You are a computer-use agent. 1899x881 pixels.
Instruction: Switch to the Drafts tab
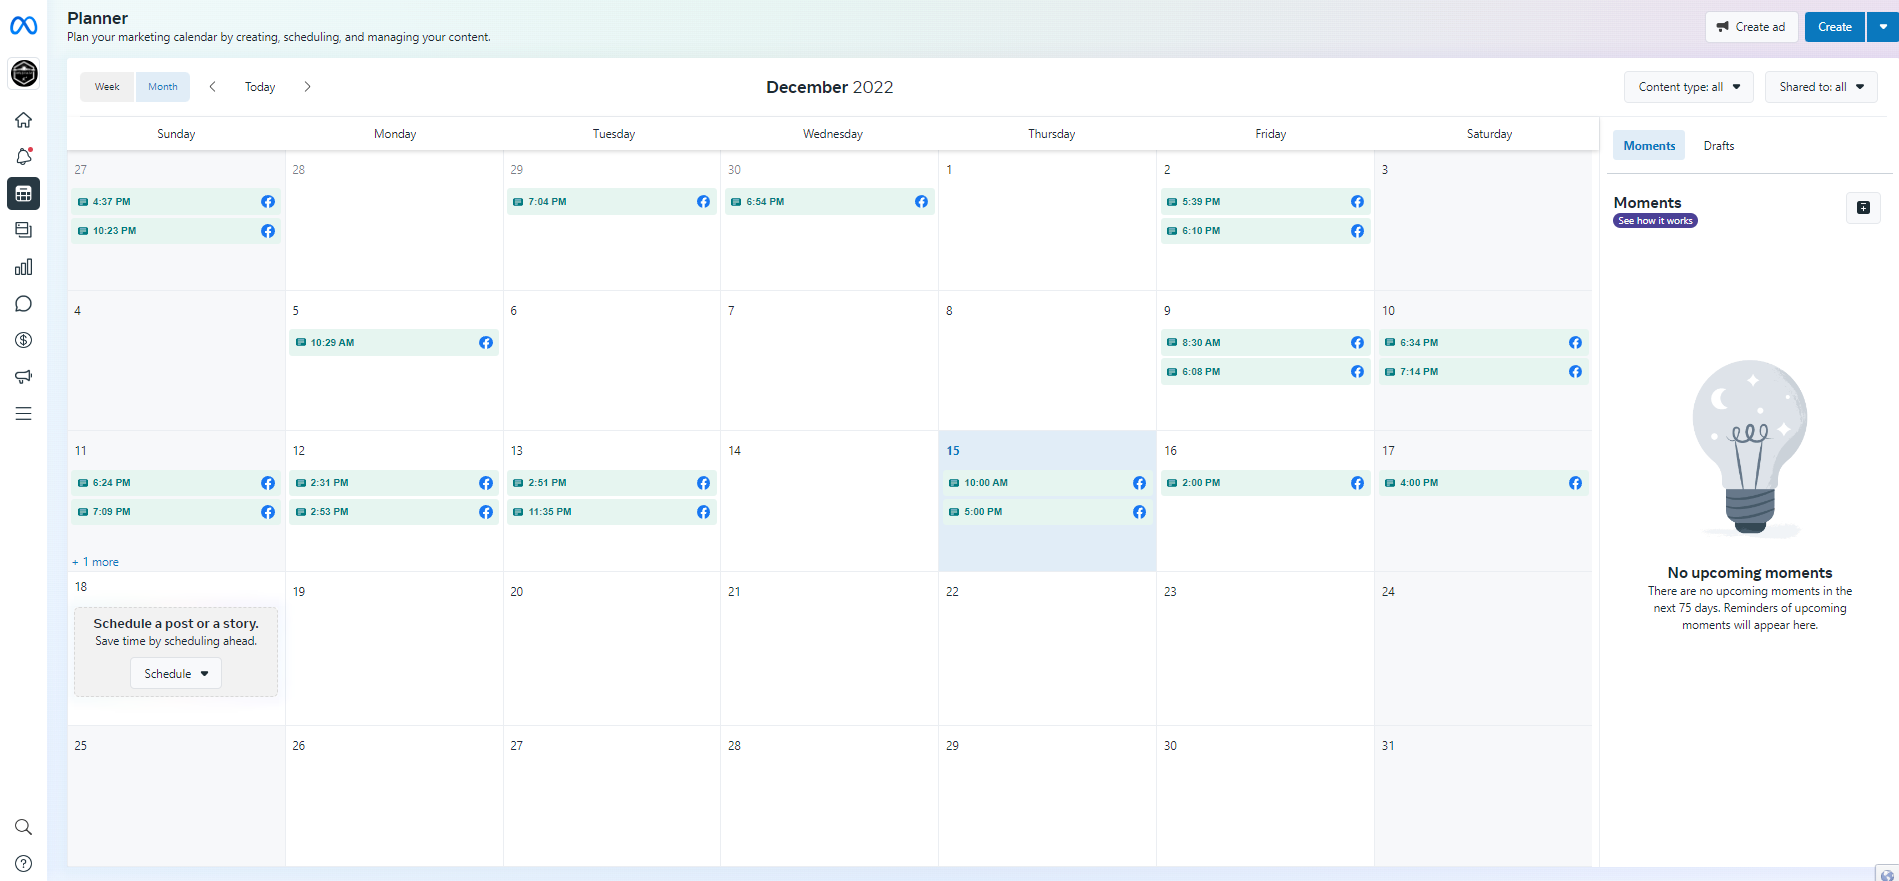pos(1718,146)
